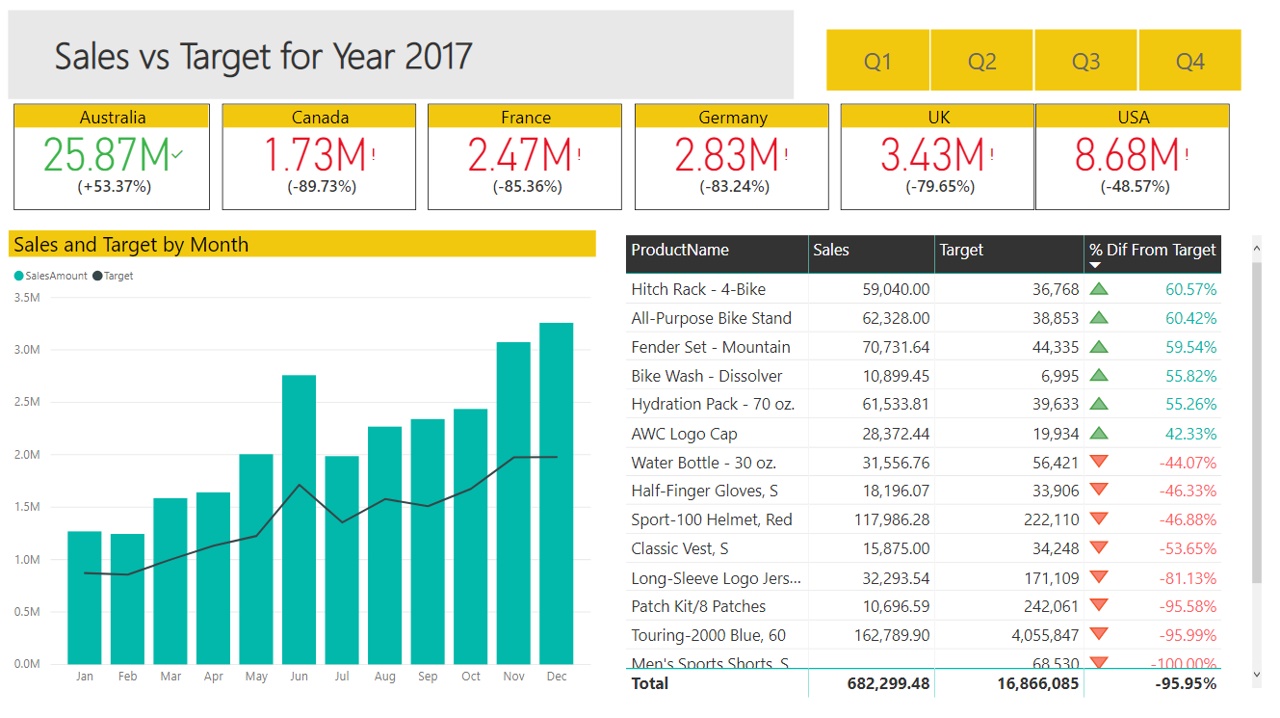Click red down triangle in Water Bottle row
Image resolution: width=1280 pixels, height=718 pixels.
tap(1099, 462)
